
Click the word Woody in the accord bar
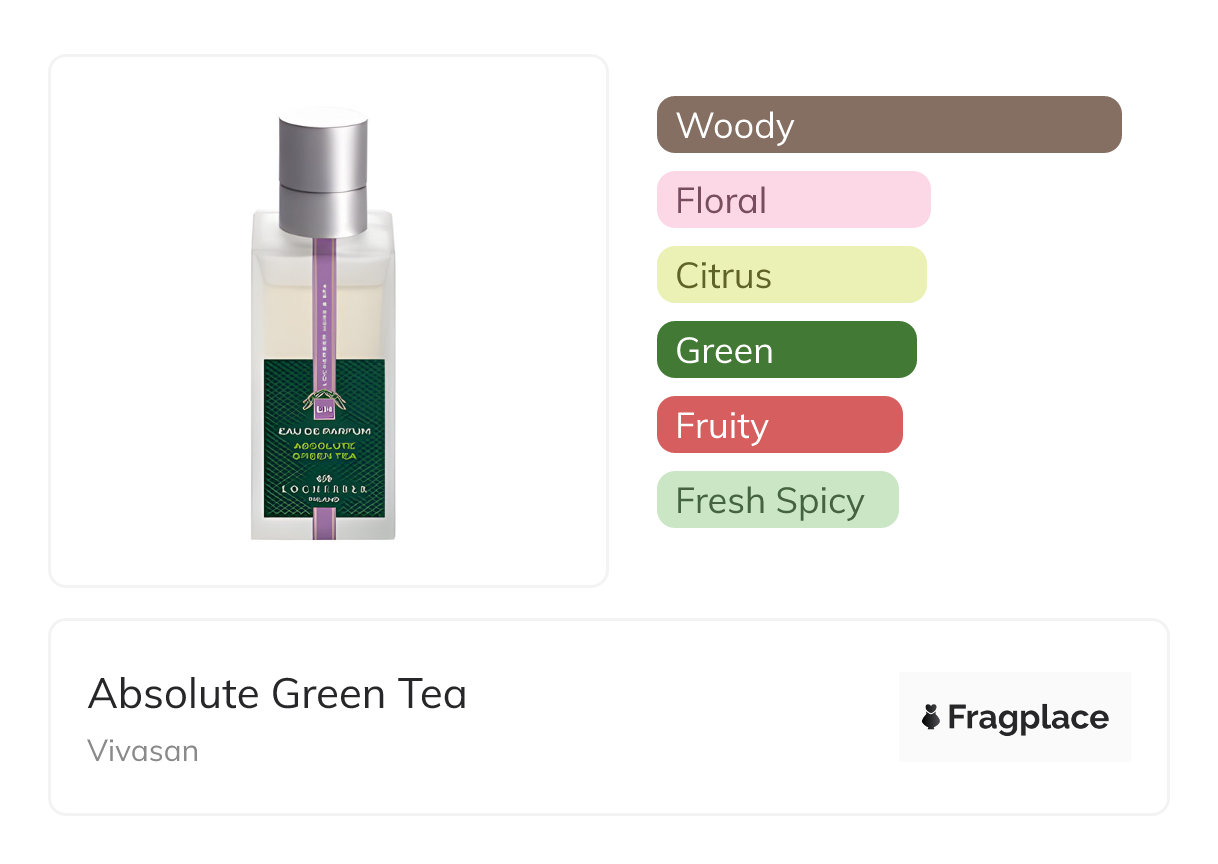tap(735, 126)
